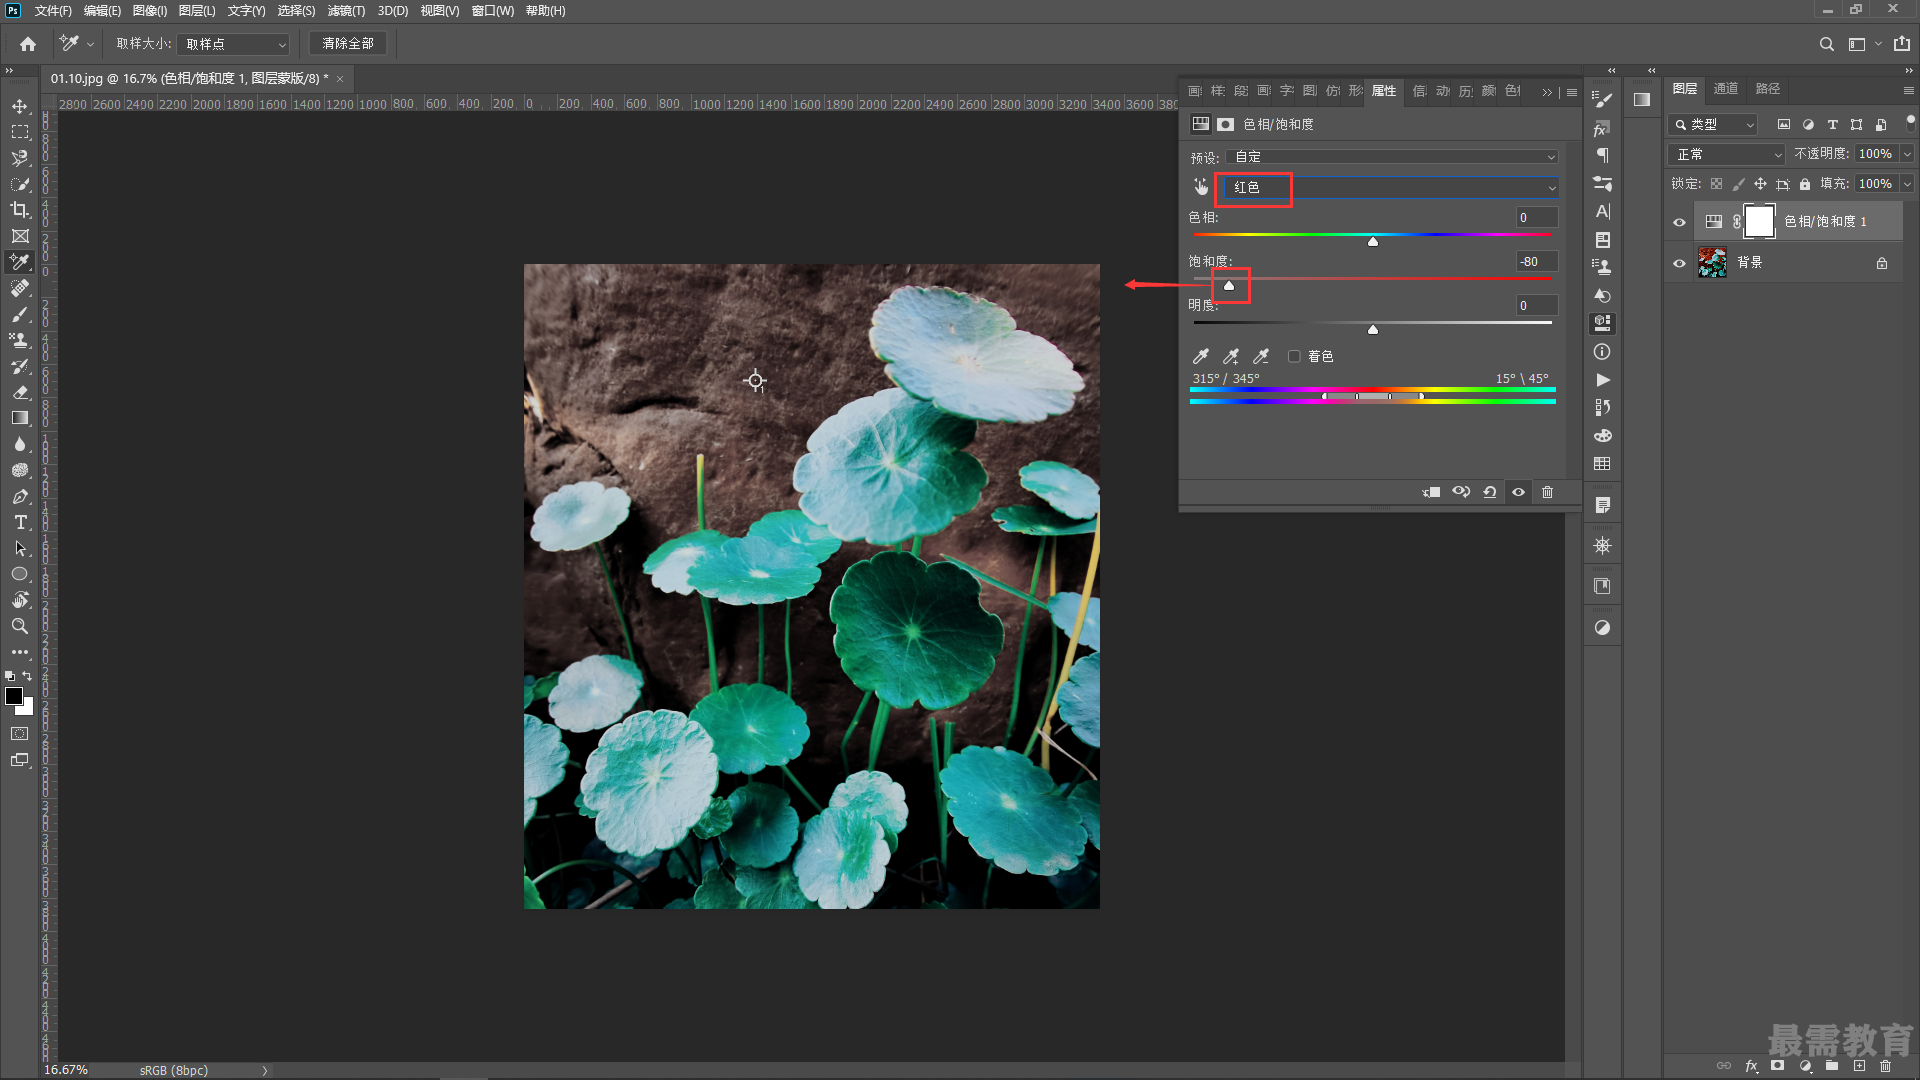Toggle layer filter on/off switch
Image resolution: width=1920 pixels, height=1080 pixels.
1910,121
